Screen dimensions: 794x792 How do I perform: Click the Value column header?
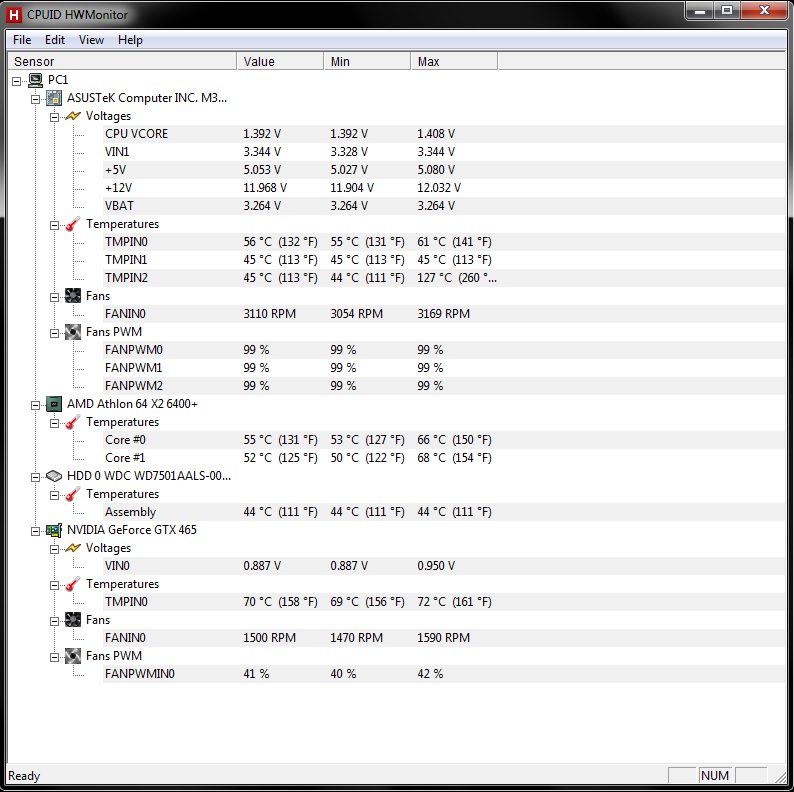coord(280,61)
